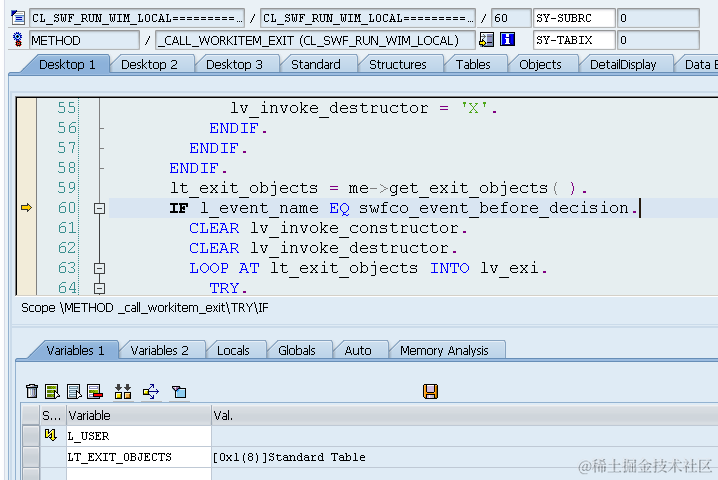Screen dimensions: 718x480
Task: Collapse the TRY block at line 64
Action: [99, 289]
